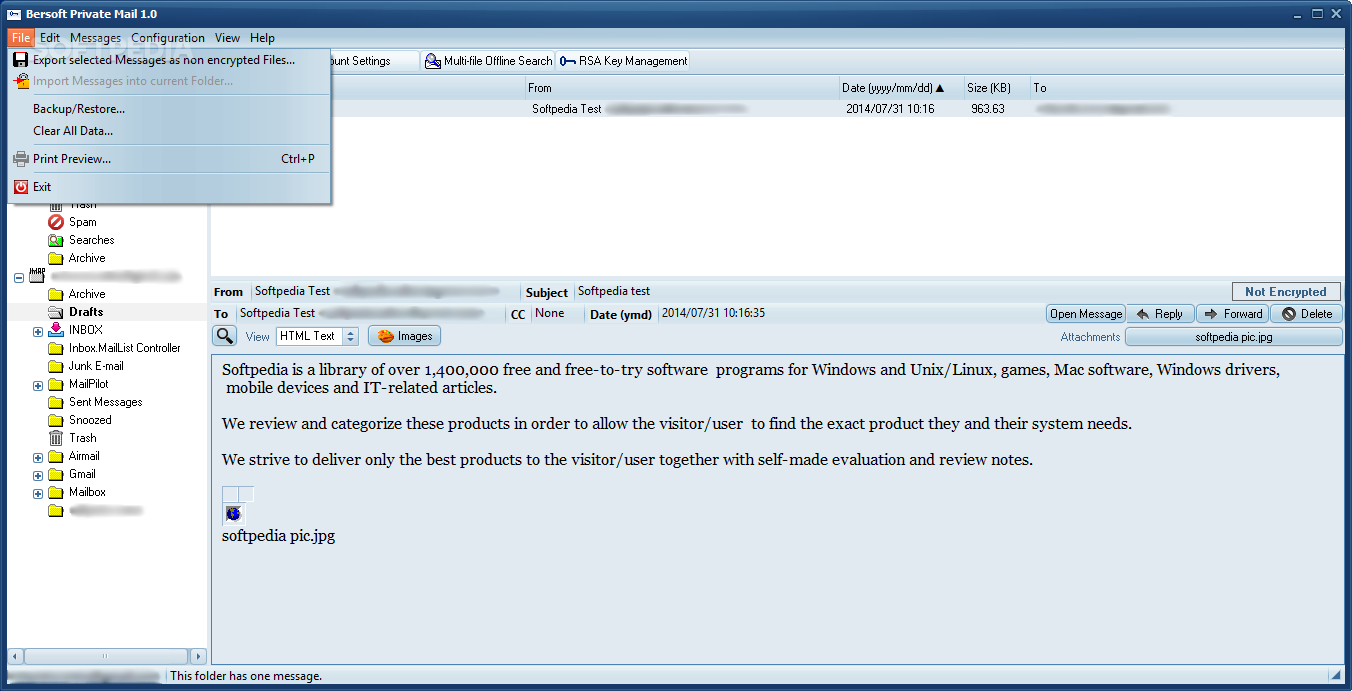Collapse the IMAP account tree node

19,277
